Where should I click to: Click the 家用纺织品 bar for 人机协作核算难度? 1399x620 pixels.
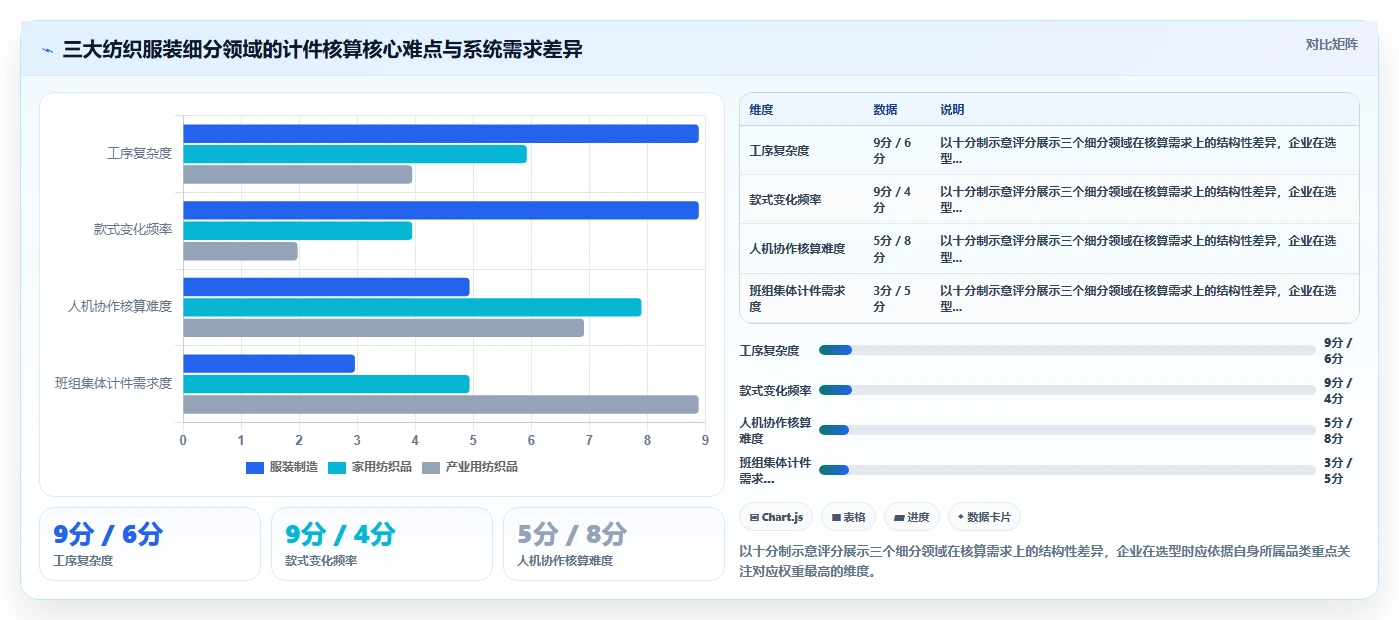pyautogui.click(x=412, y=307)
